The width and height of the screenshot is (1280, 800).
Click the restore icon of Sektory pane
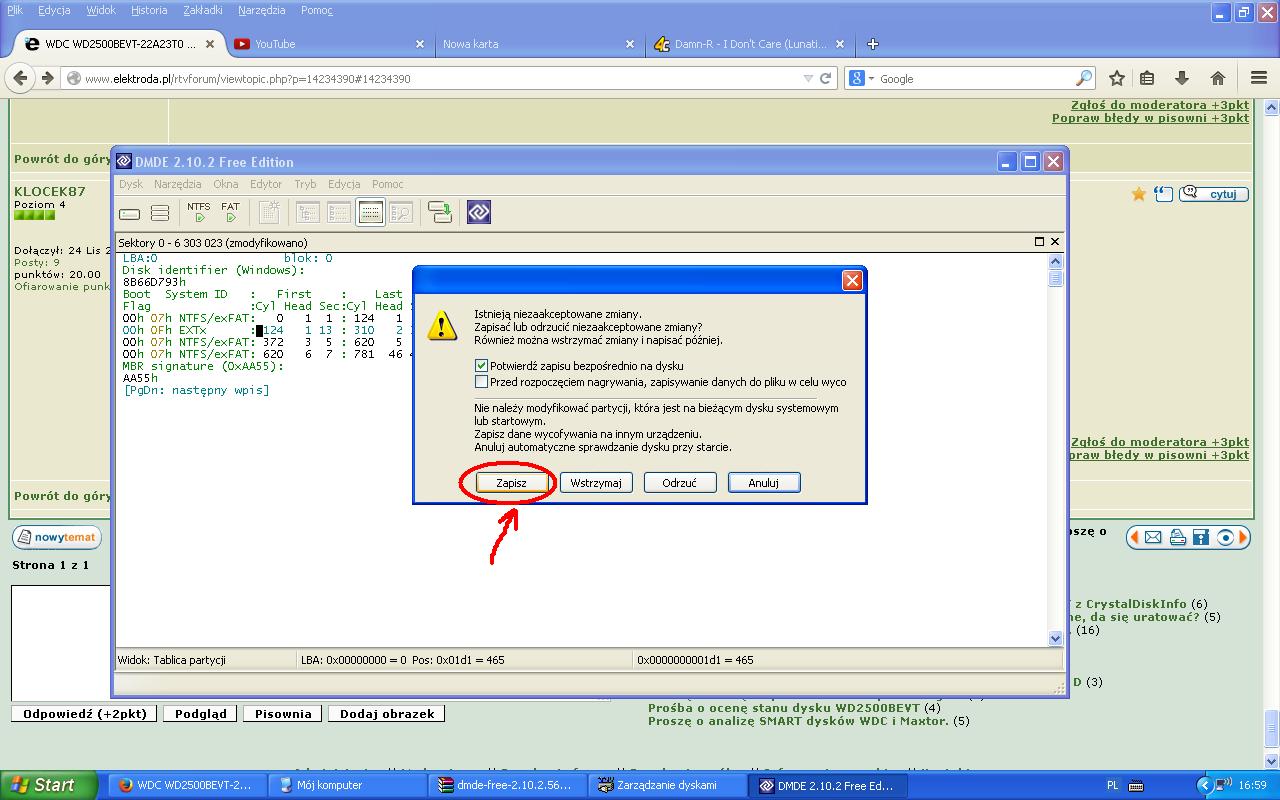point(1039,242)
